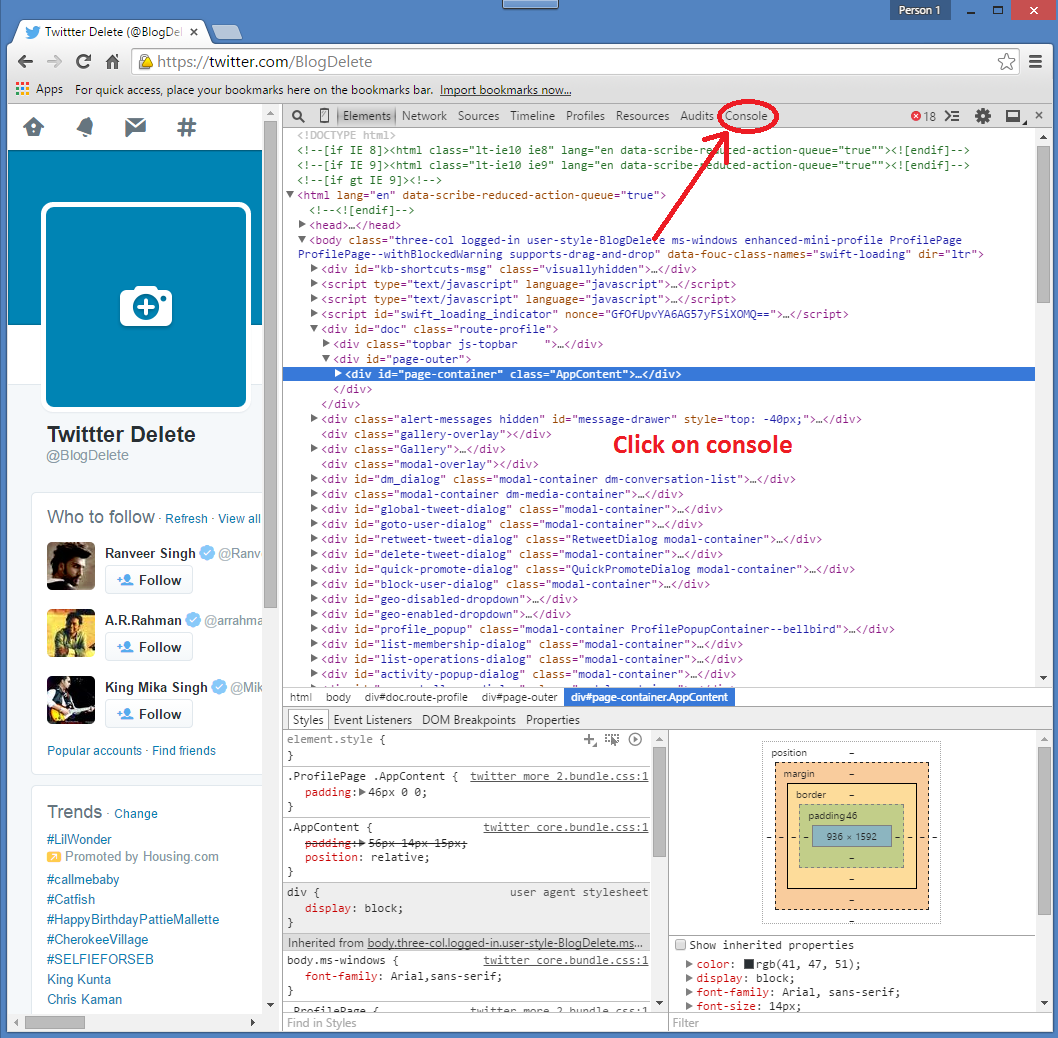Click Import bookmarks now link

click(505, 90)
